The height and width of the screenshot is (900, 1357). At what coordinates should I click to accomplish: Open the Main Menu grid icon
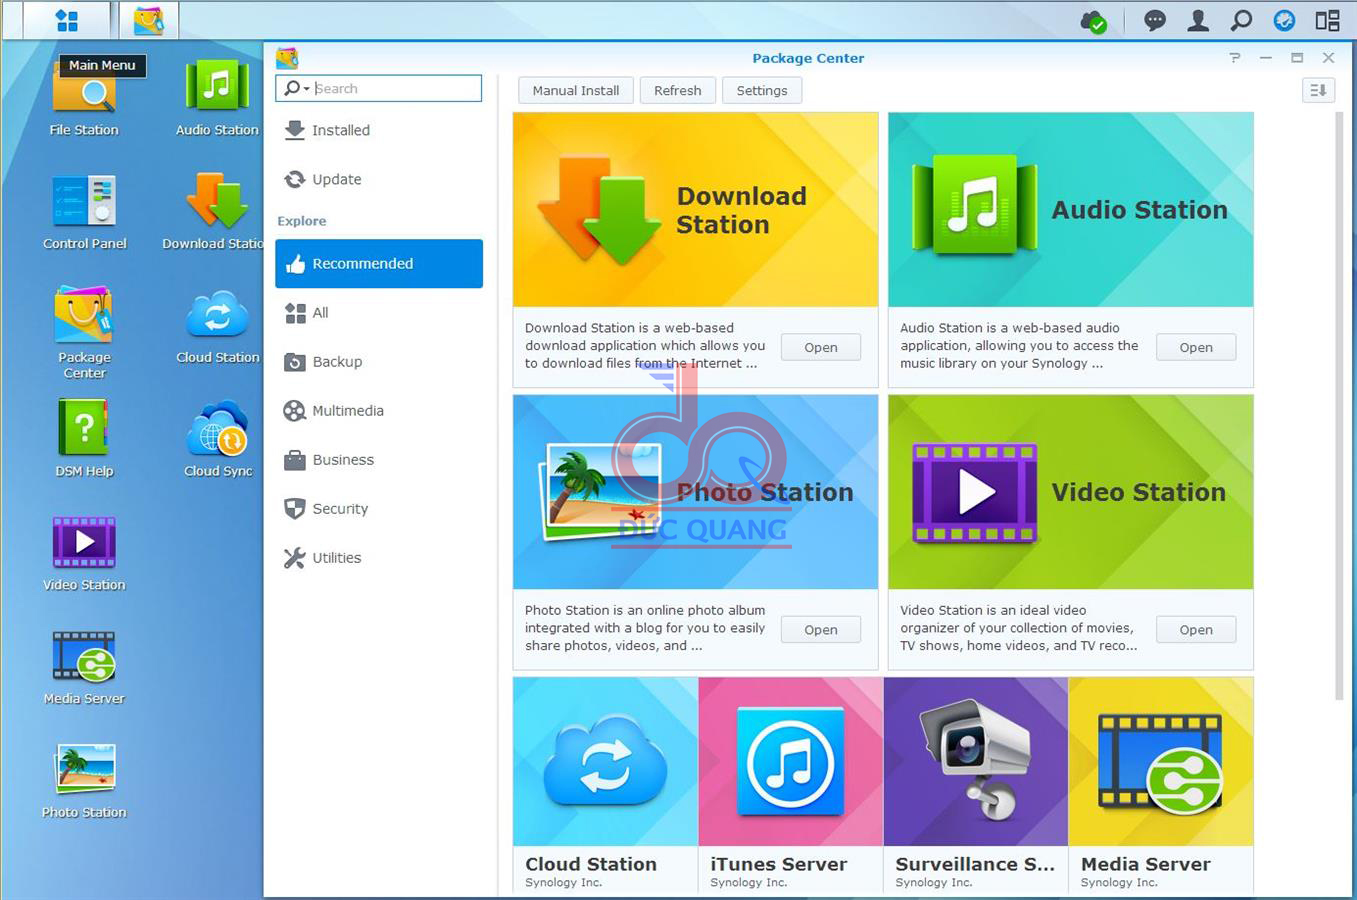coord(67,20)
